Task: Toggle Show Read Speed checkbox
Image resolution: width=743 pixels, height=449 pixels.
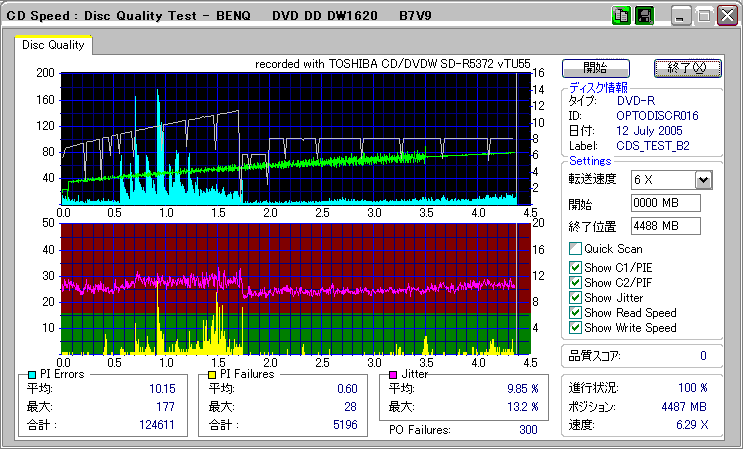Action: 575,313
